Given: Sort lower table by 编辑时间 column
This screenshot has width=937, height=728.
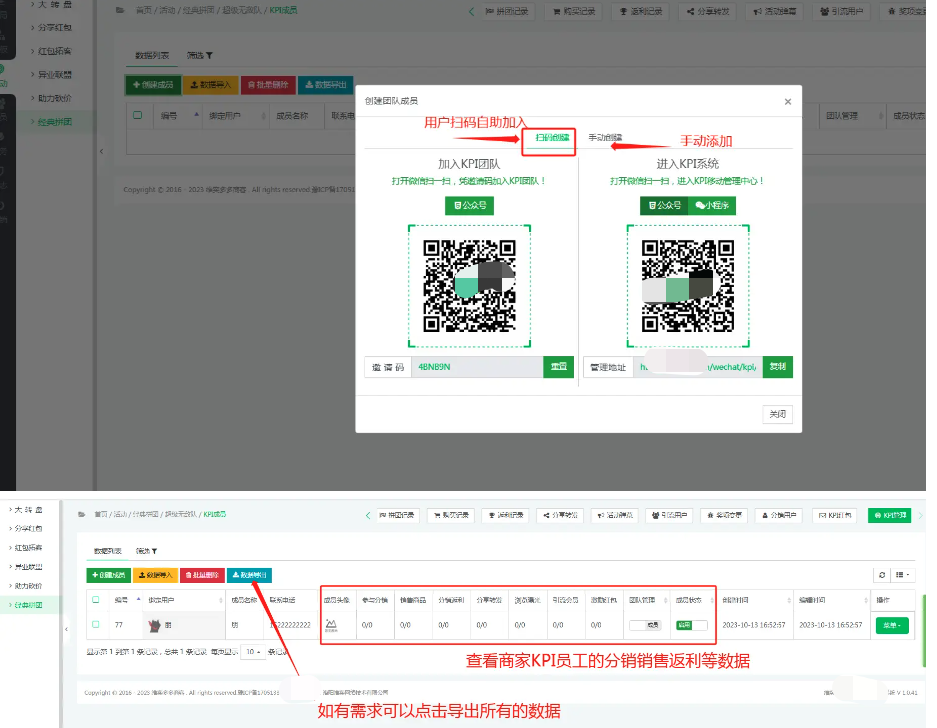Looking at the screenshot, I should (833, 600).
